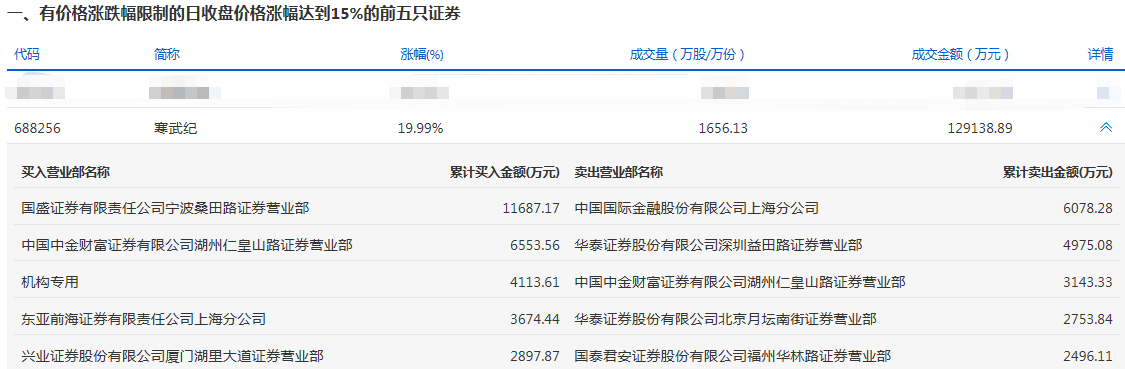
Task: Select stock name 寒武纪
Action: (175, 129)
